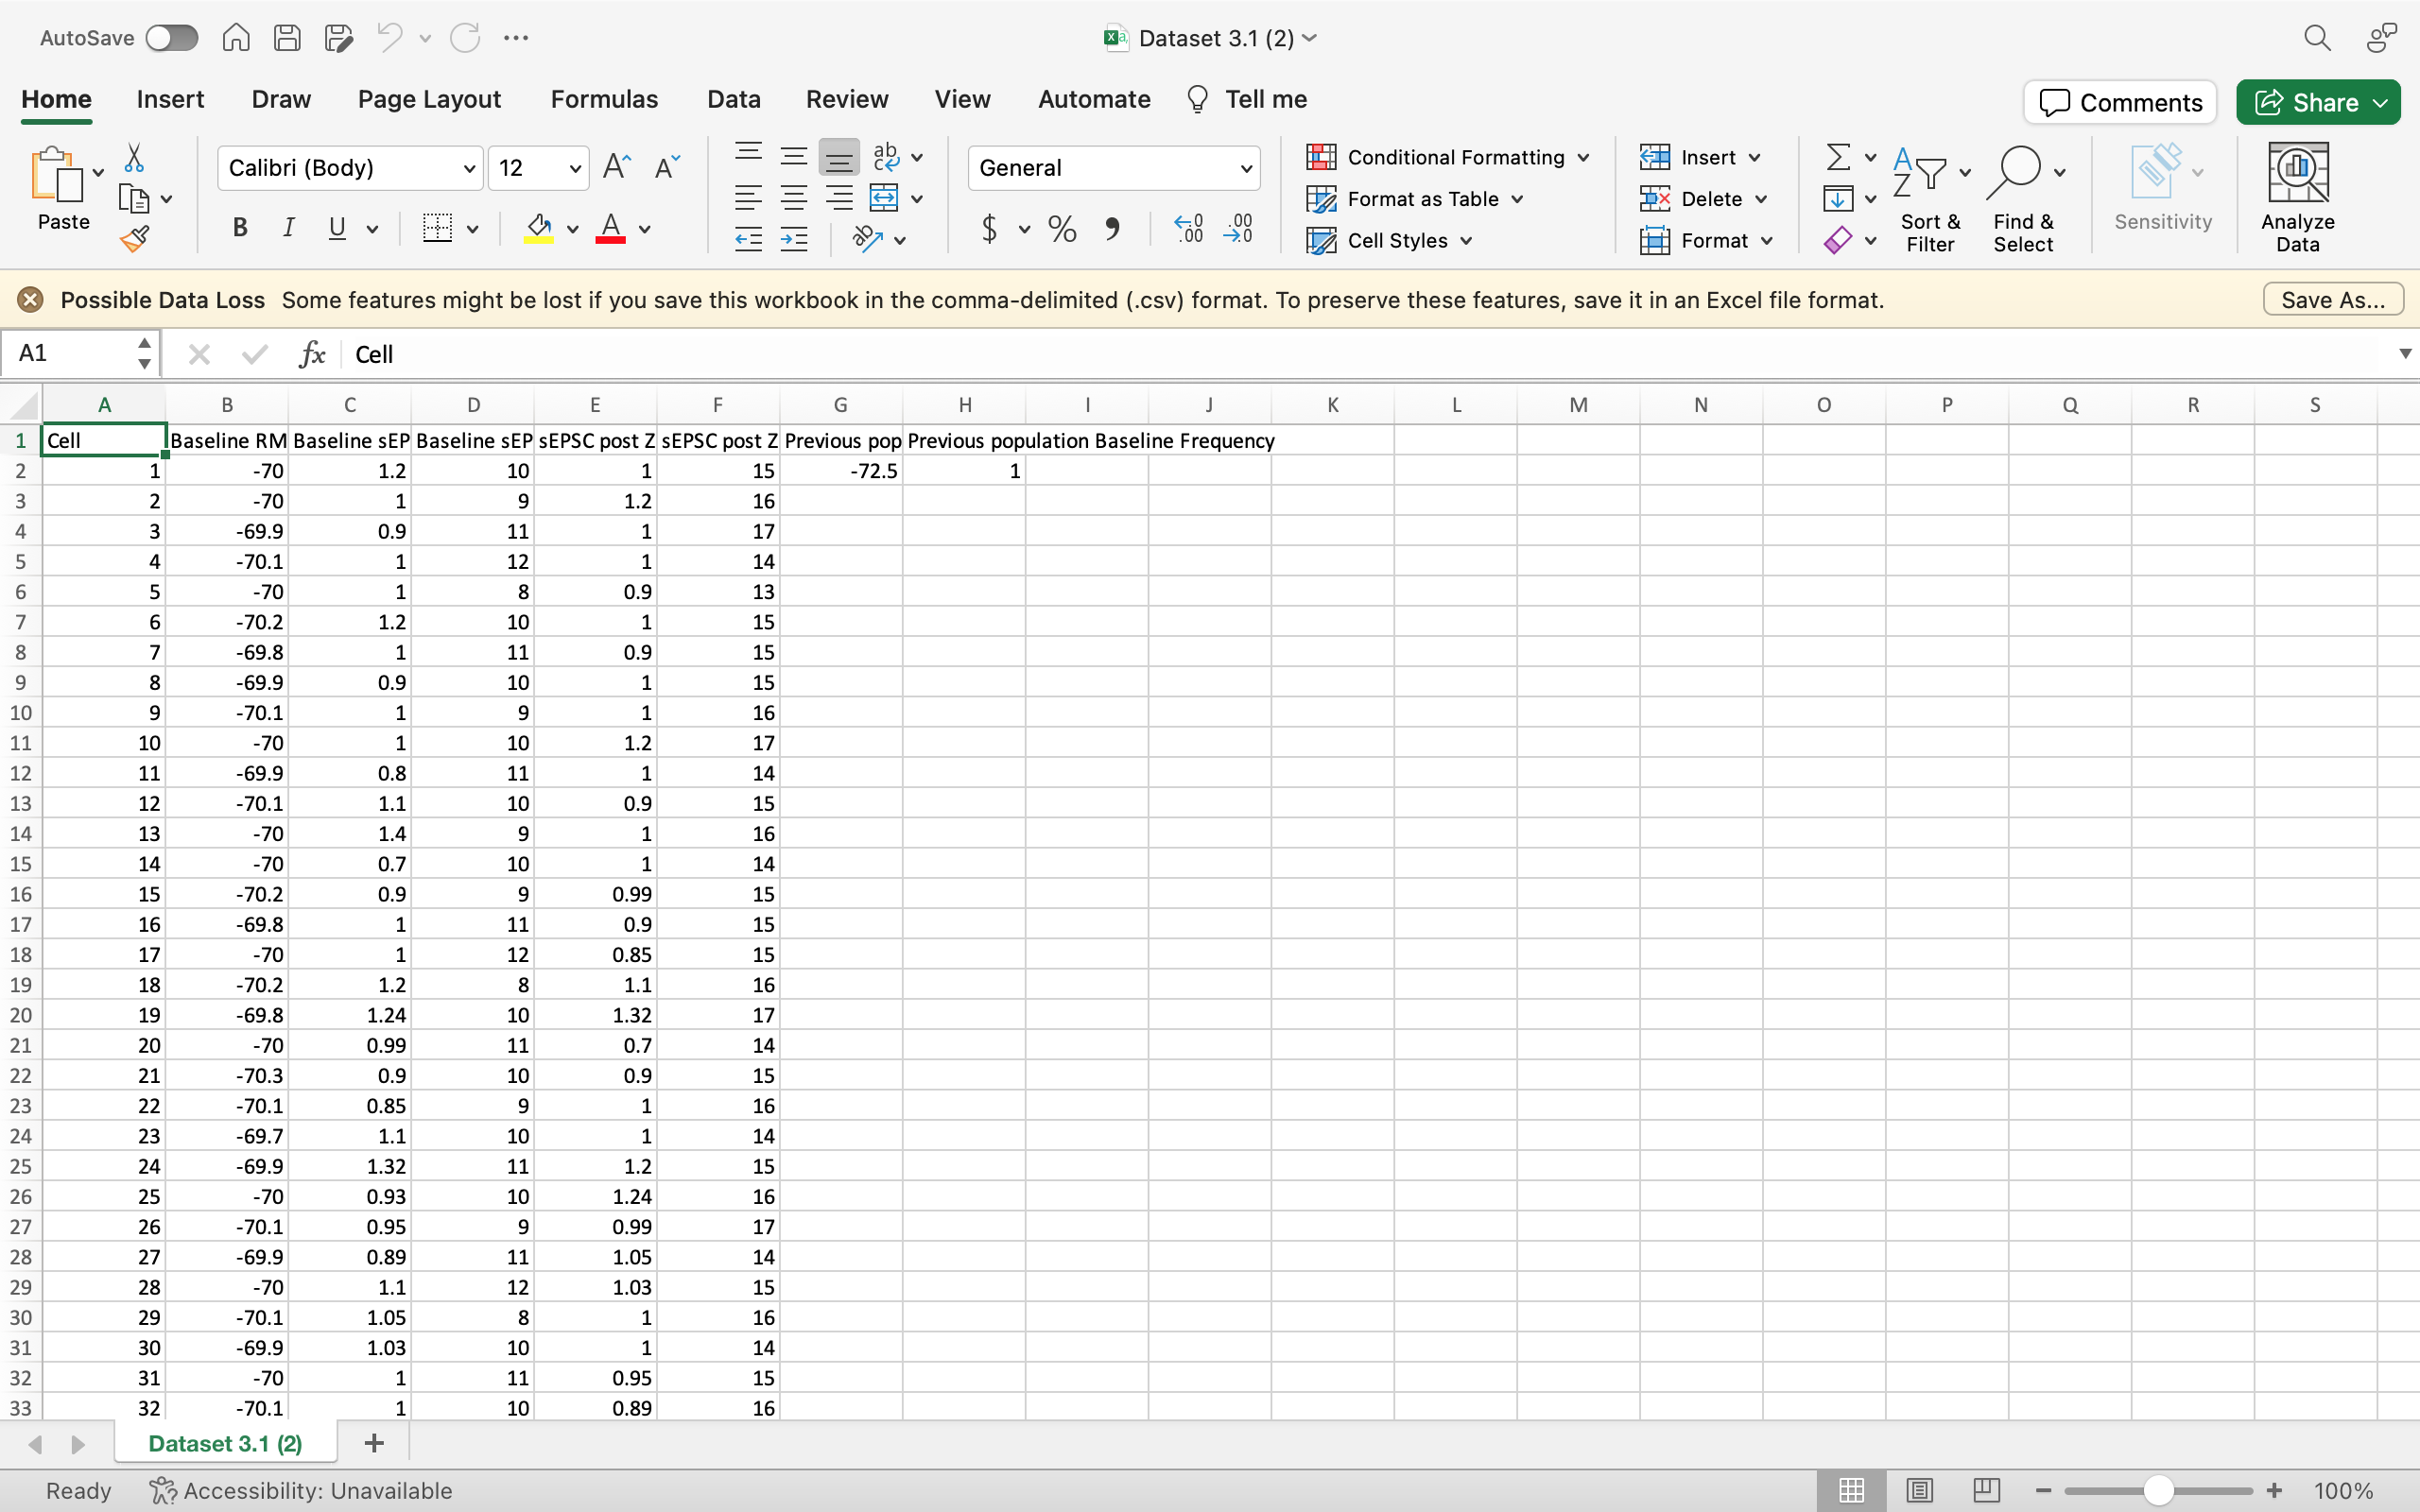Toggle the AutoSave switch
This screenshot has height=1512, width=2420.
[171, 38]
